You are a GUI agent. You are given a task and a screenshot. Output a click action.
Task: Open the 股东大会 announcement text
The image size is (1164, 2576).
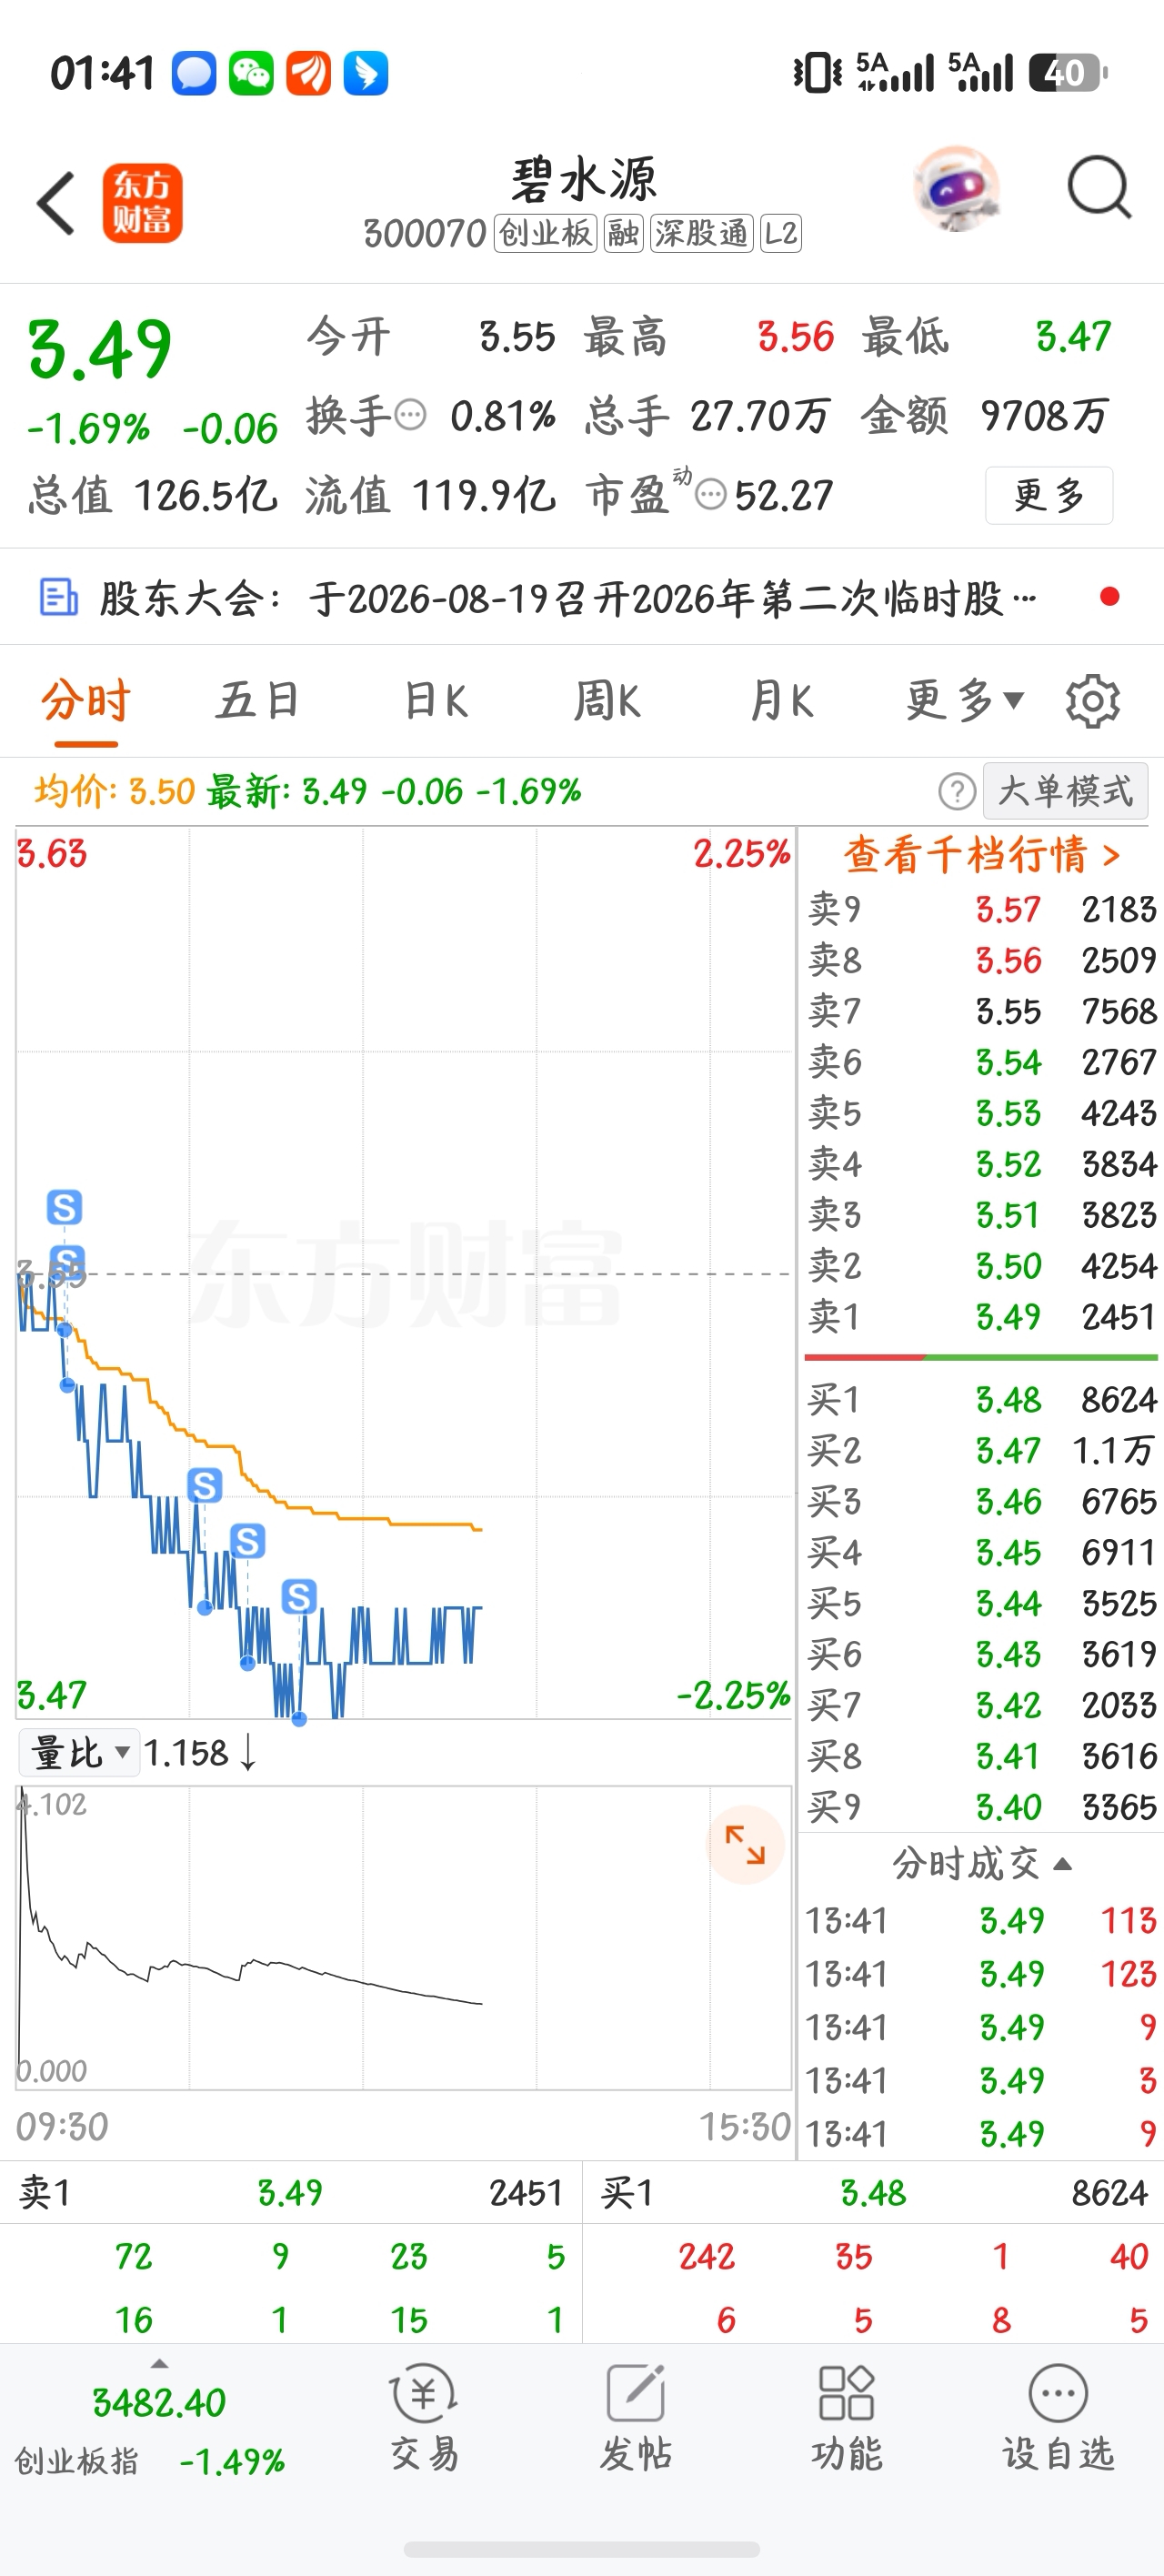coord(567,598)
